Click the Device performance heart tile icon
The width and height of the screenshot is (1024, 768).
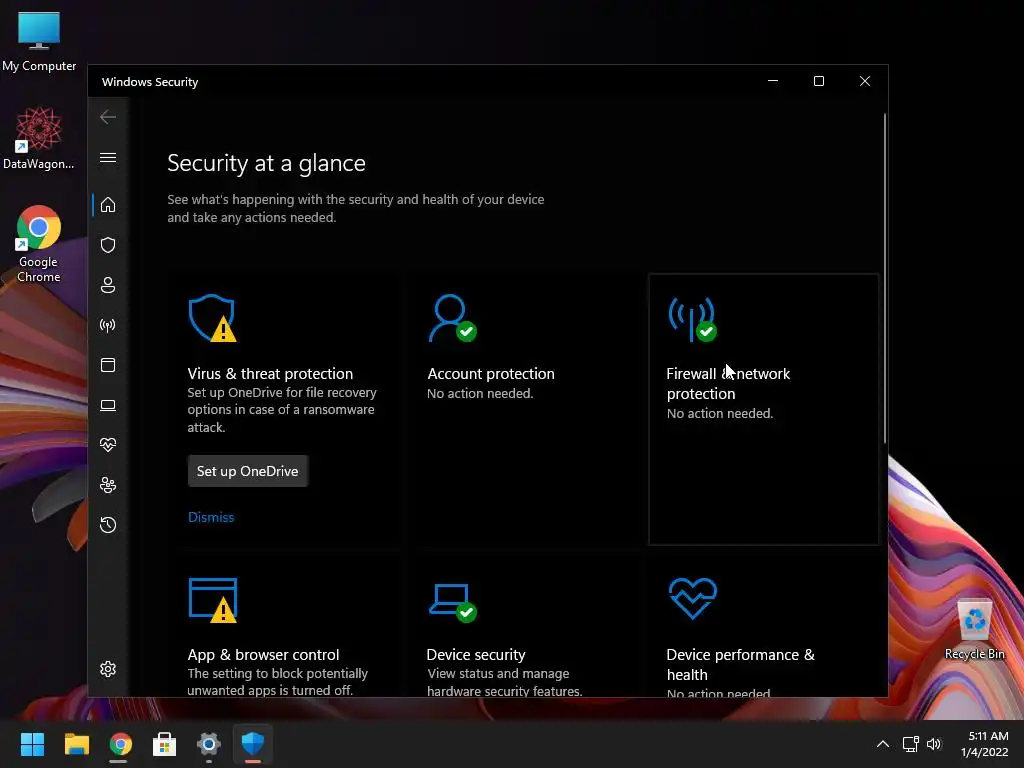pos(692,599)
